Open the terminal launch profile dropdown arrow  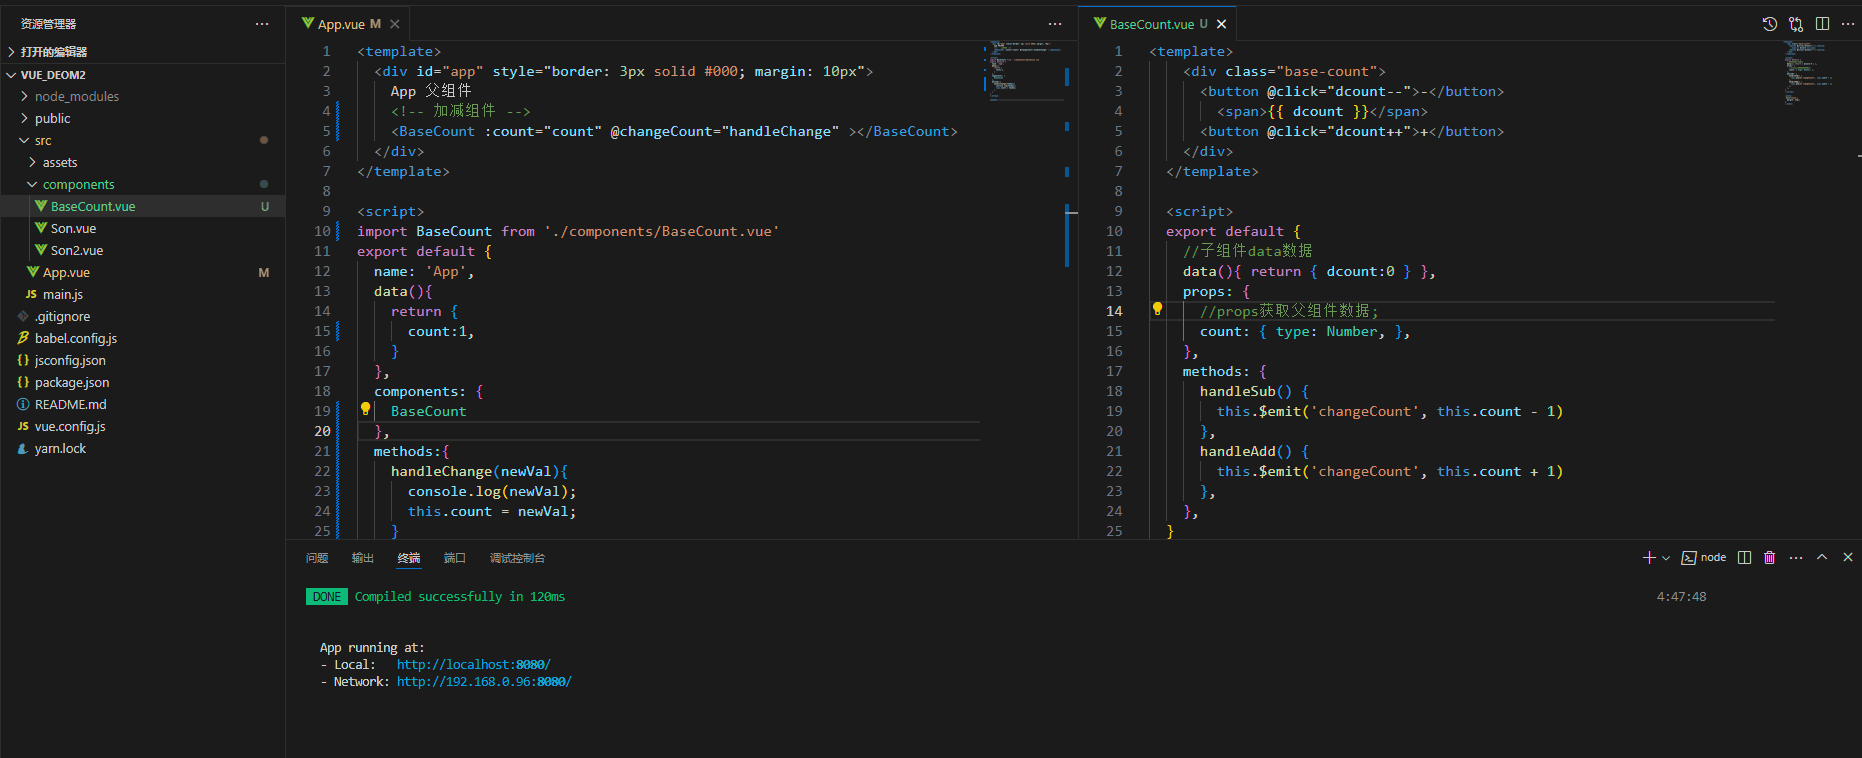(x=1666, y=558)
